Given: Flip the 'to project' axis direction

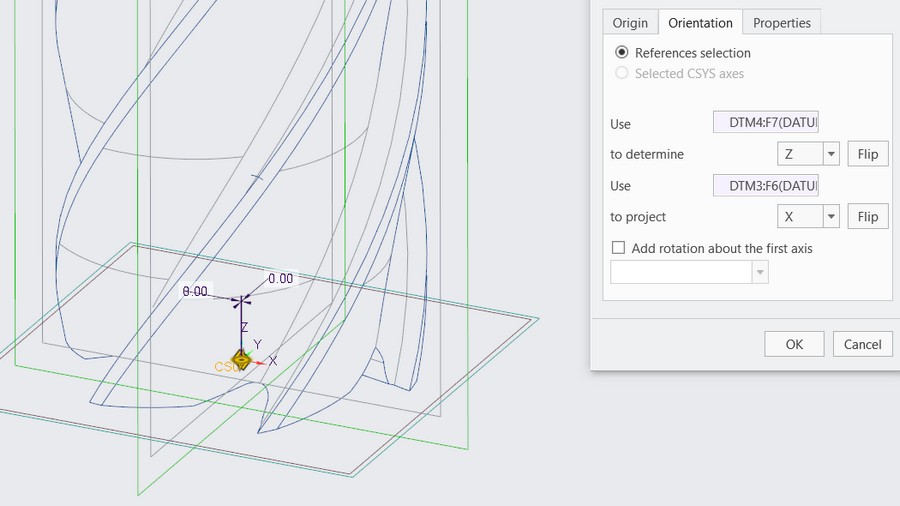Looking at the screenshot, I should click(868, 216).
